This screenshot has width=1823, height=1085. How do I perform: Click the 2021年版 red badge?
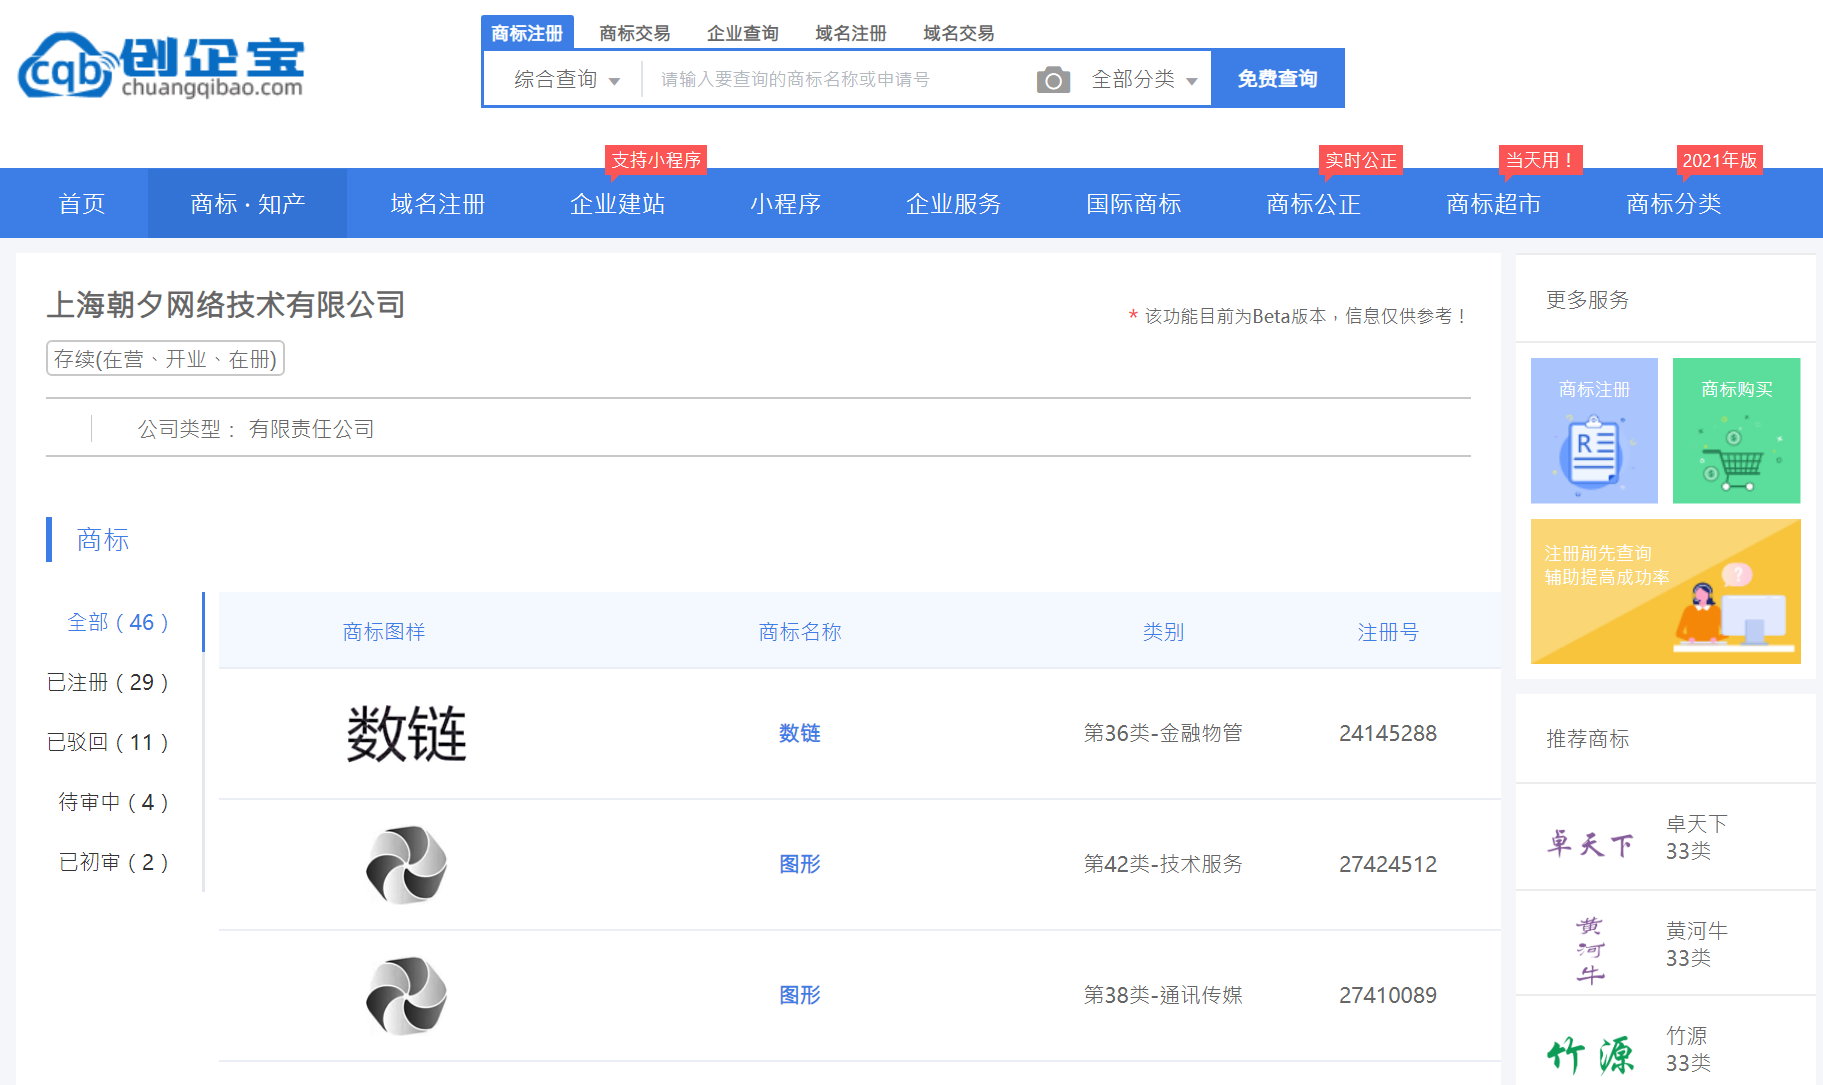(1719, 160)
